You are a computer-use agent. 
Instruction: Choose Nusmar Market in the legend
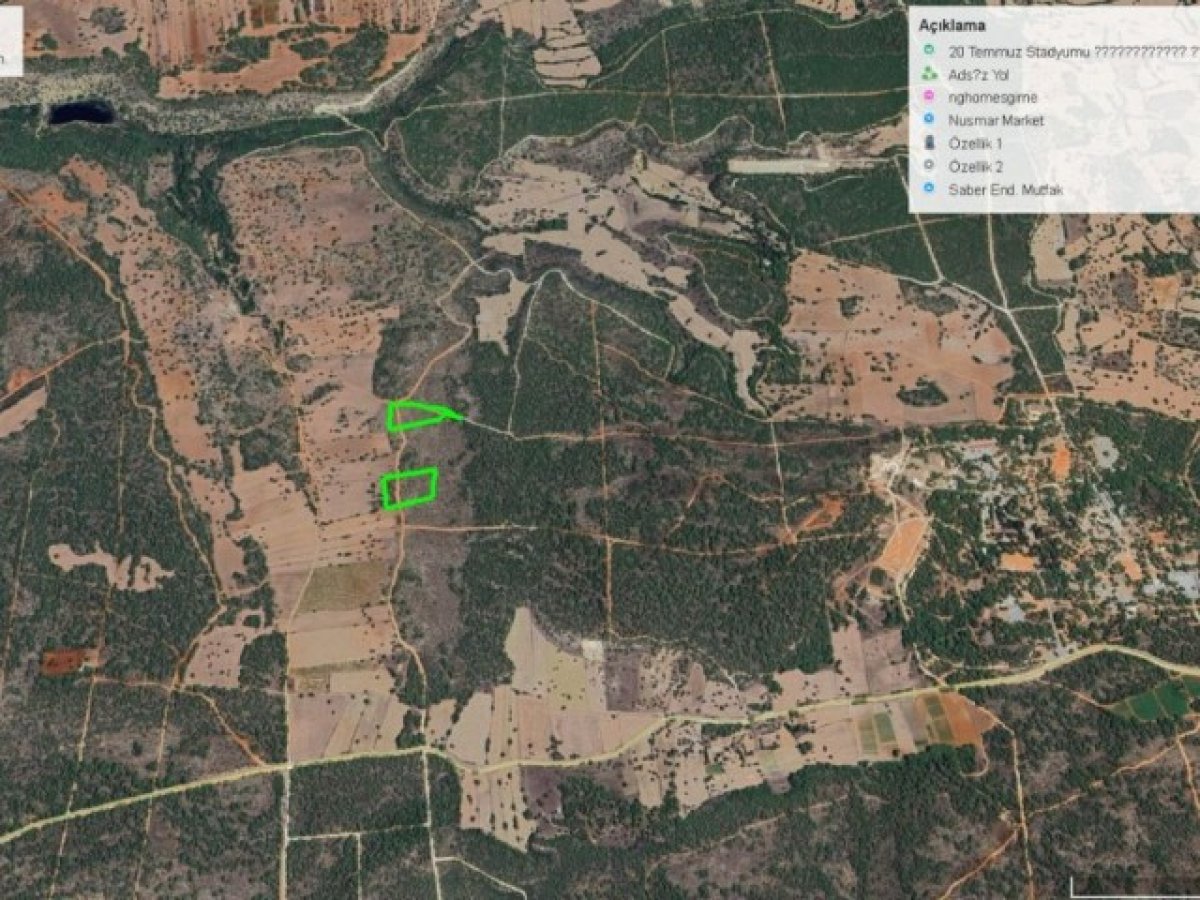[998, 120]
